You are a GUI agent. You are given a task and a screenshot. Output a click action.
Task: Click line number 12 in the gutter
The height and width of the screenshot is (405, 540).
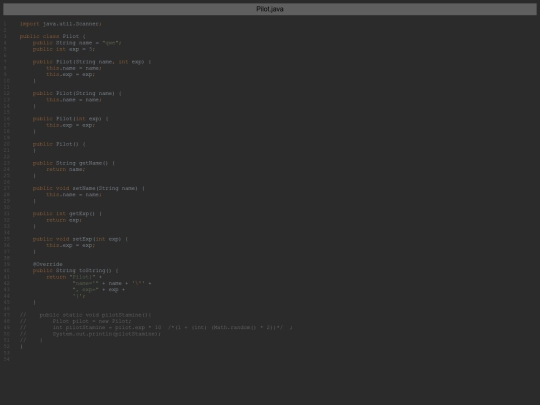(7, 93)
